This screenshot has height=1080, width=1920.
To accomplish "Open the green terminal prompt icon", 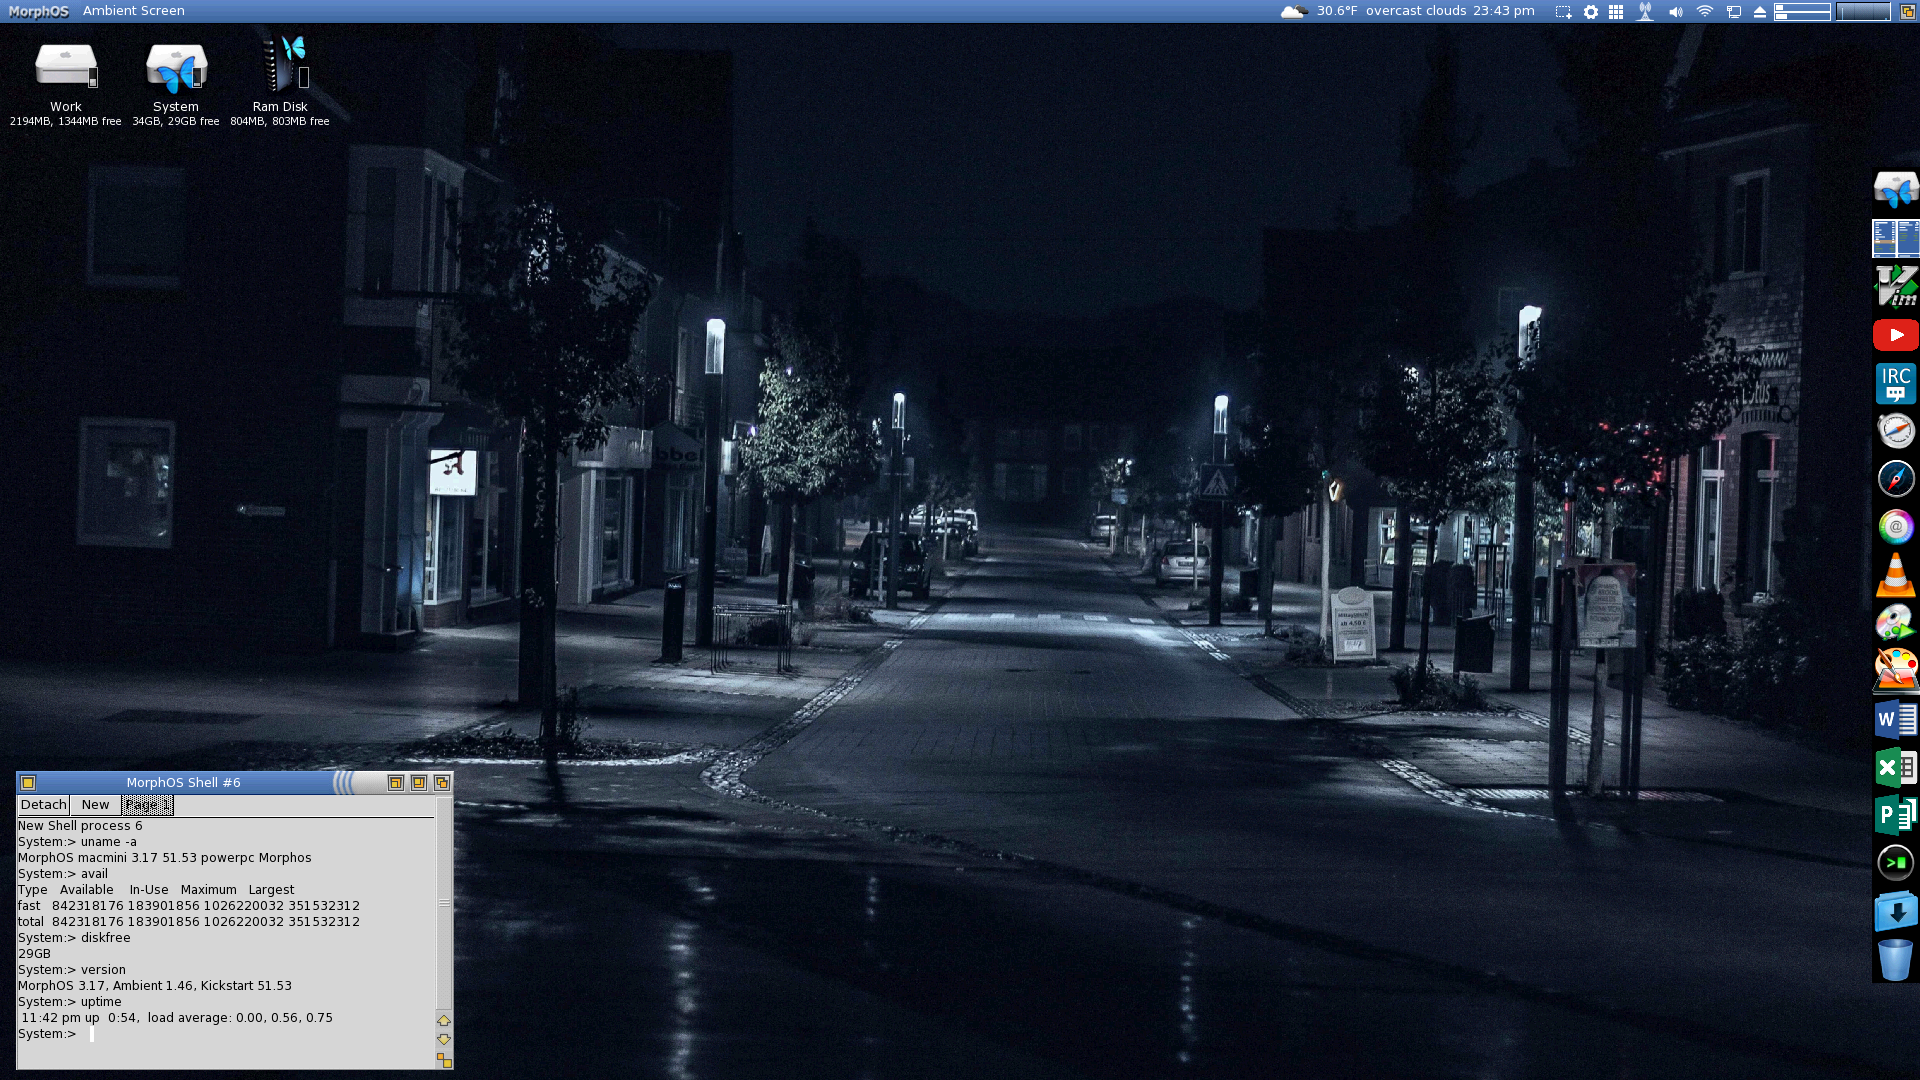I will [x=1895, y=862].
